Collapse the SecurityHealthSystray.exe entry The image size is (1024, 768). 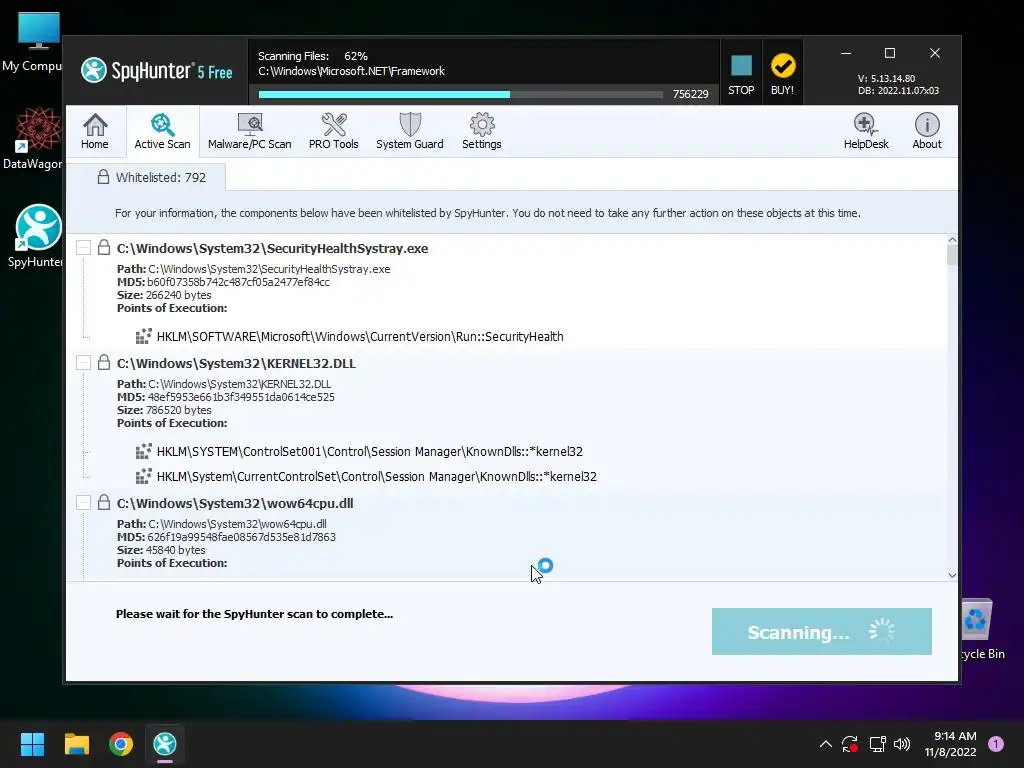[83, 248]
